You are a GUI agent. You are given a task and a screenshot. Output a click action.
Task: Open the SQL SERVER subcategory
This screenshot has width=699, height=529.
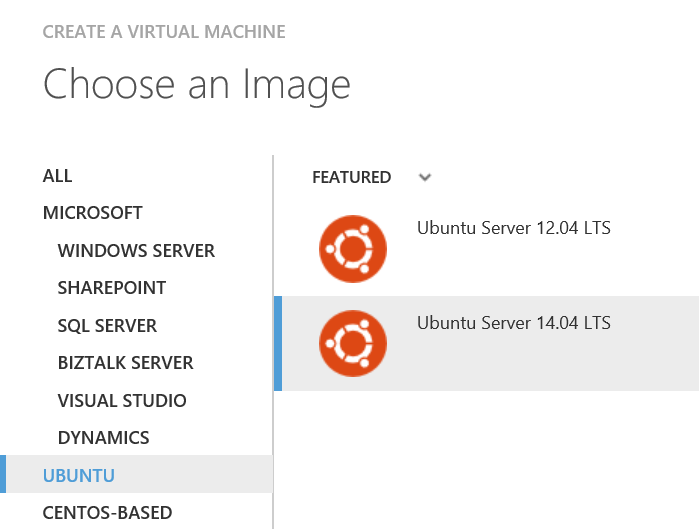click(x=107, y=326)
